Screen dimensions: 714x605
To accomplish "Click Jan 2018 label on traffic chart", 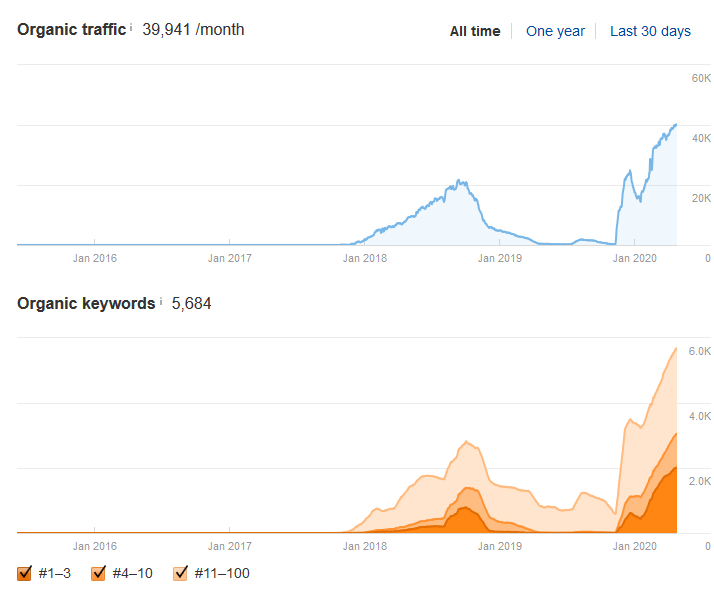I will (365, 258).
